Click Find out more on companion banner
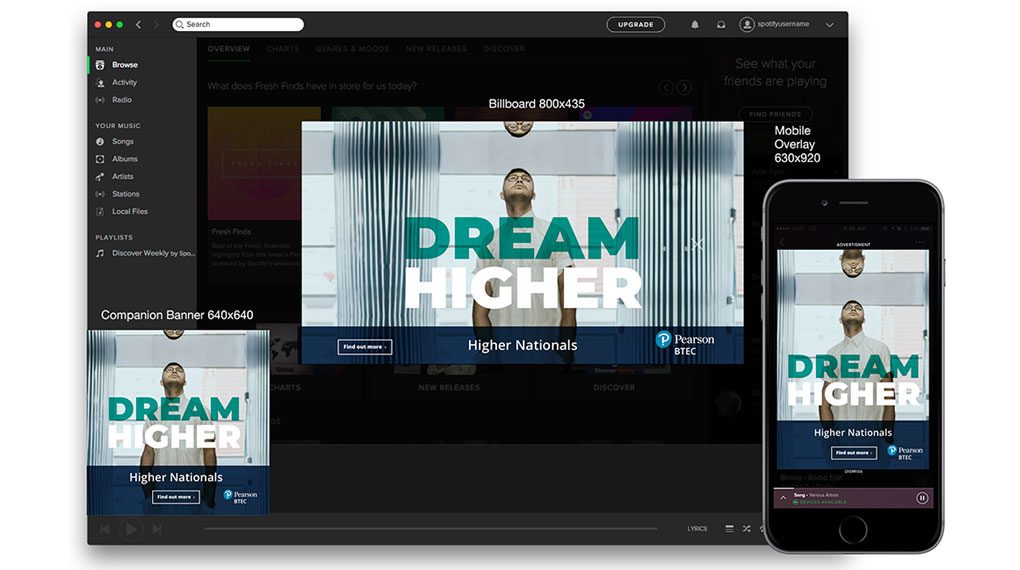This screenshot has height=570, width=1020. coord(176,497)
